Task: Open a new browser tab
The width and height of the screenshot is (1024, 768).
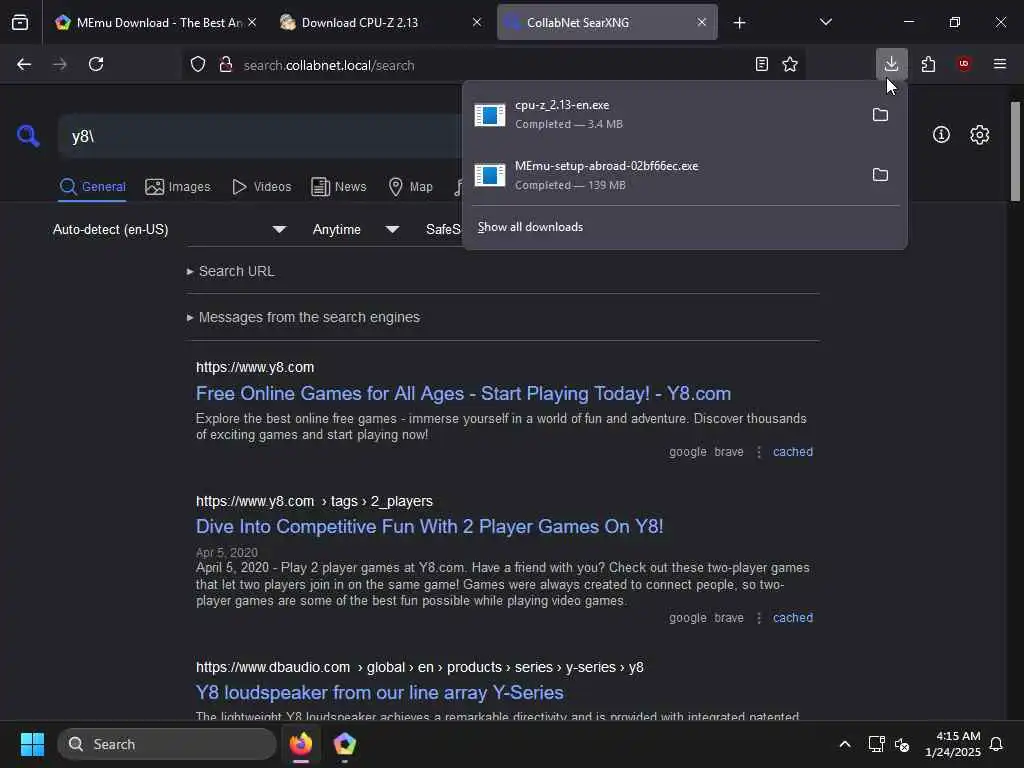Action: click(x=739, y=23)
